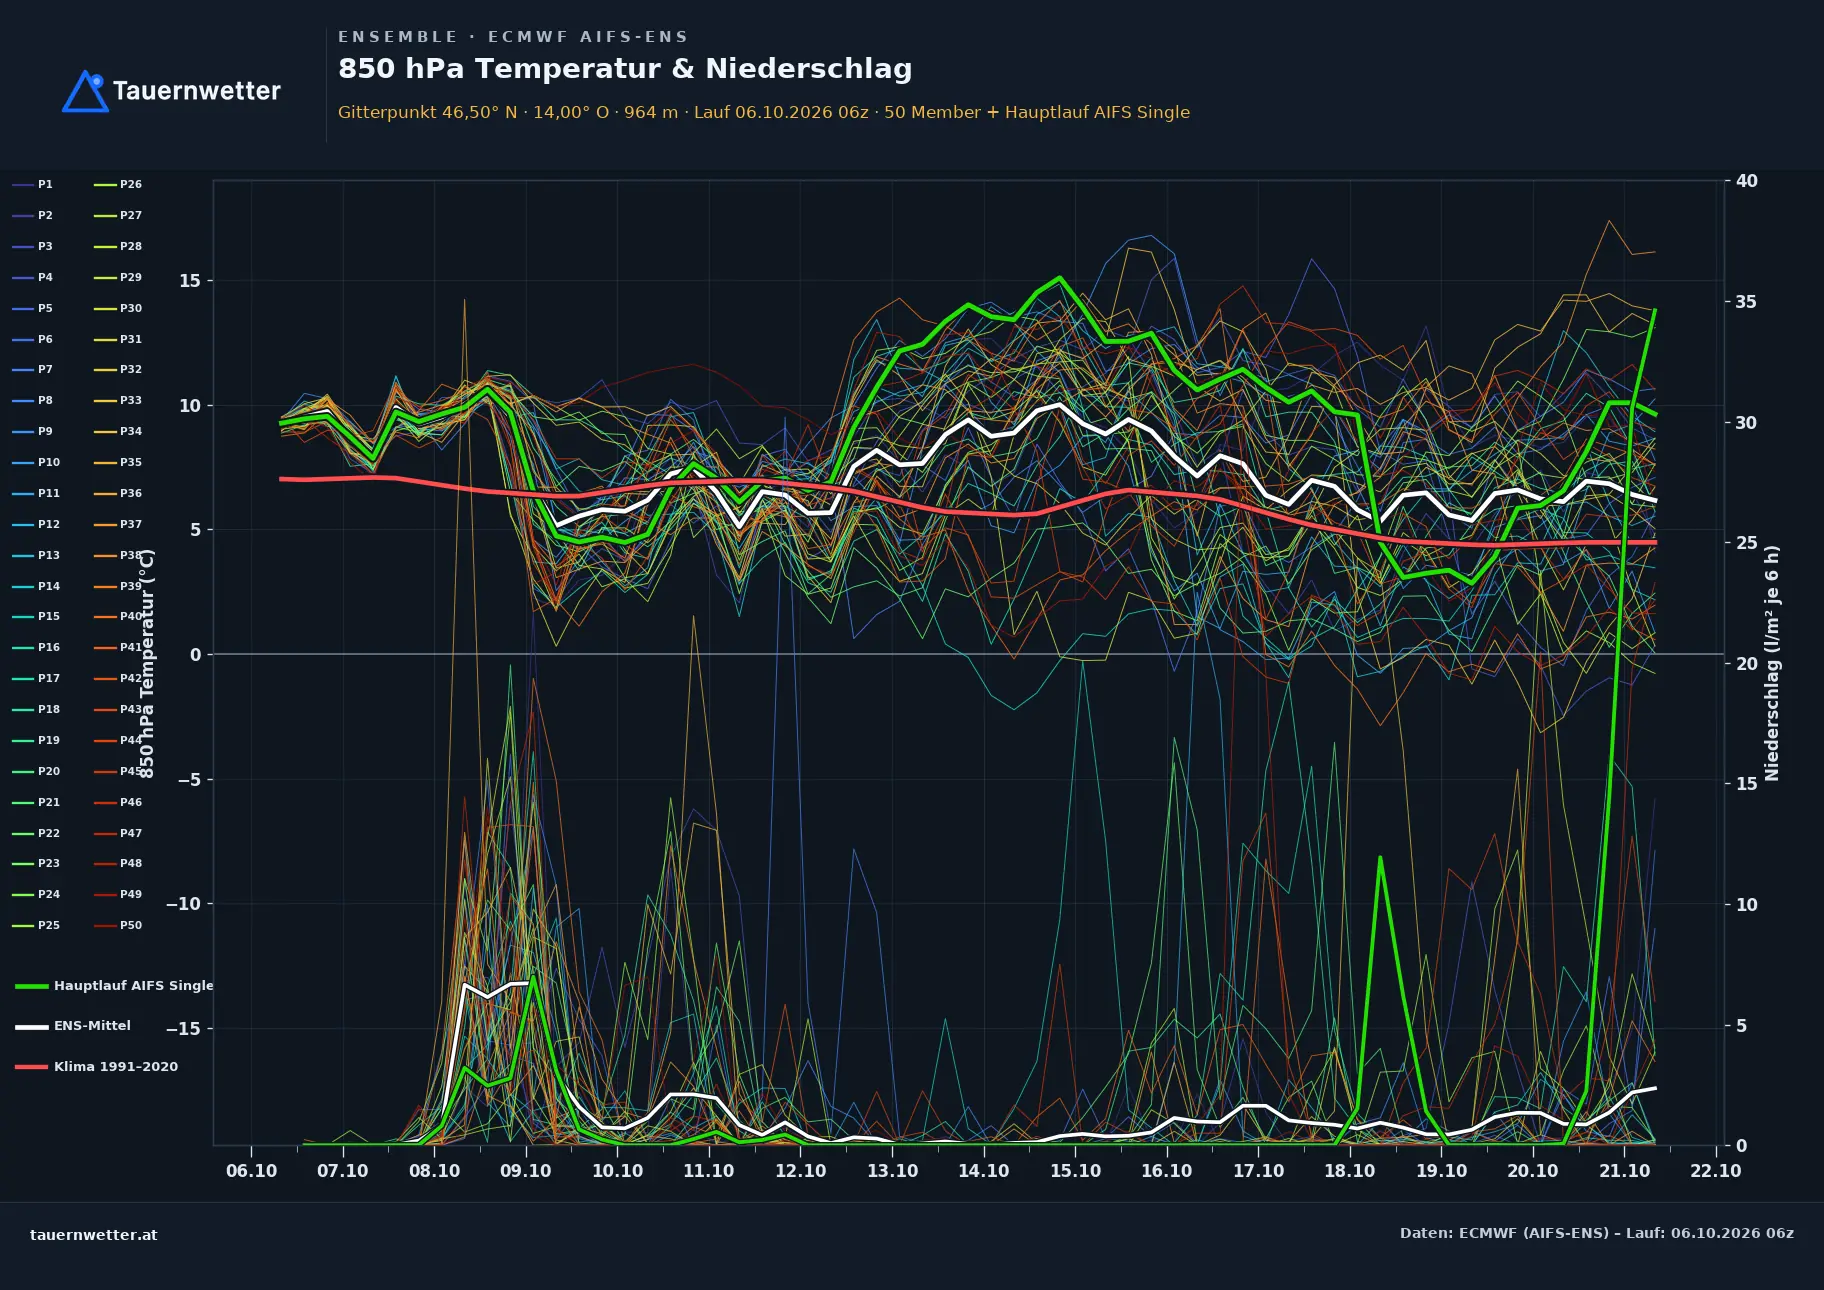Click the −10 temperature axis tick
Screen dimensions: 1824x1290
coord(183,904)
